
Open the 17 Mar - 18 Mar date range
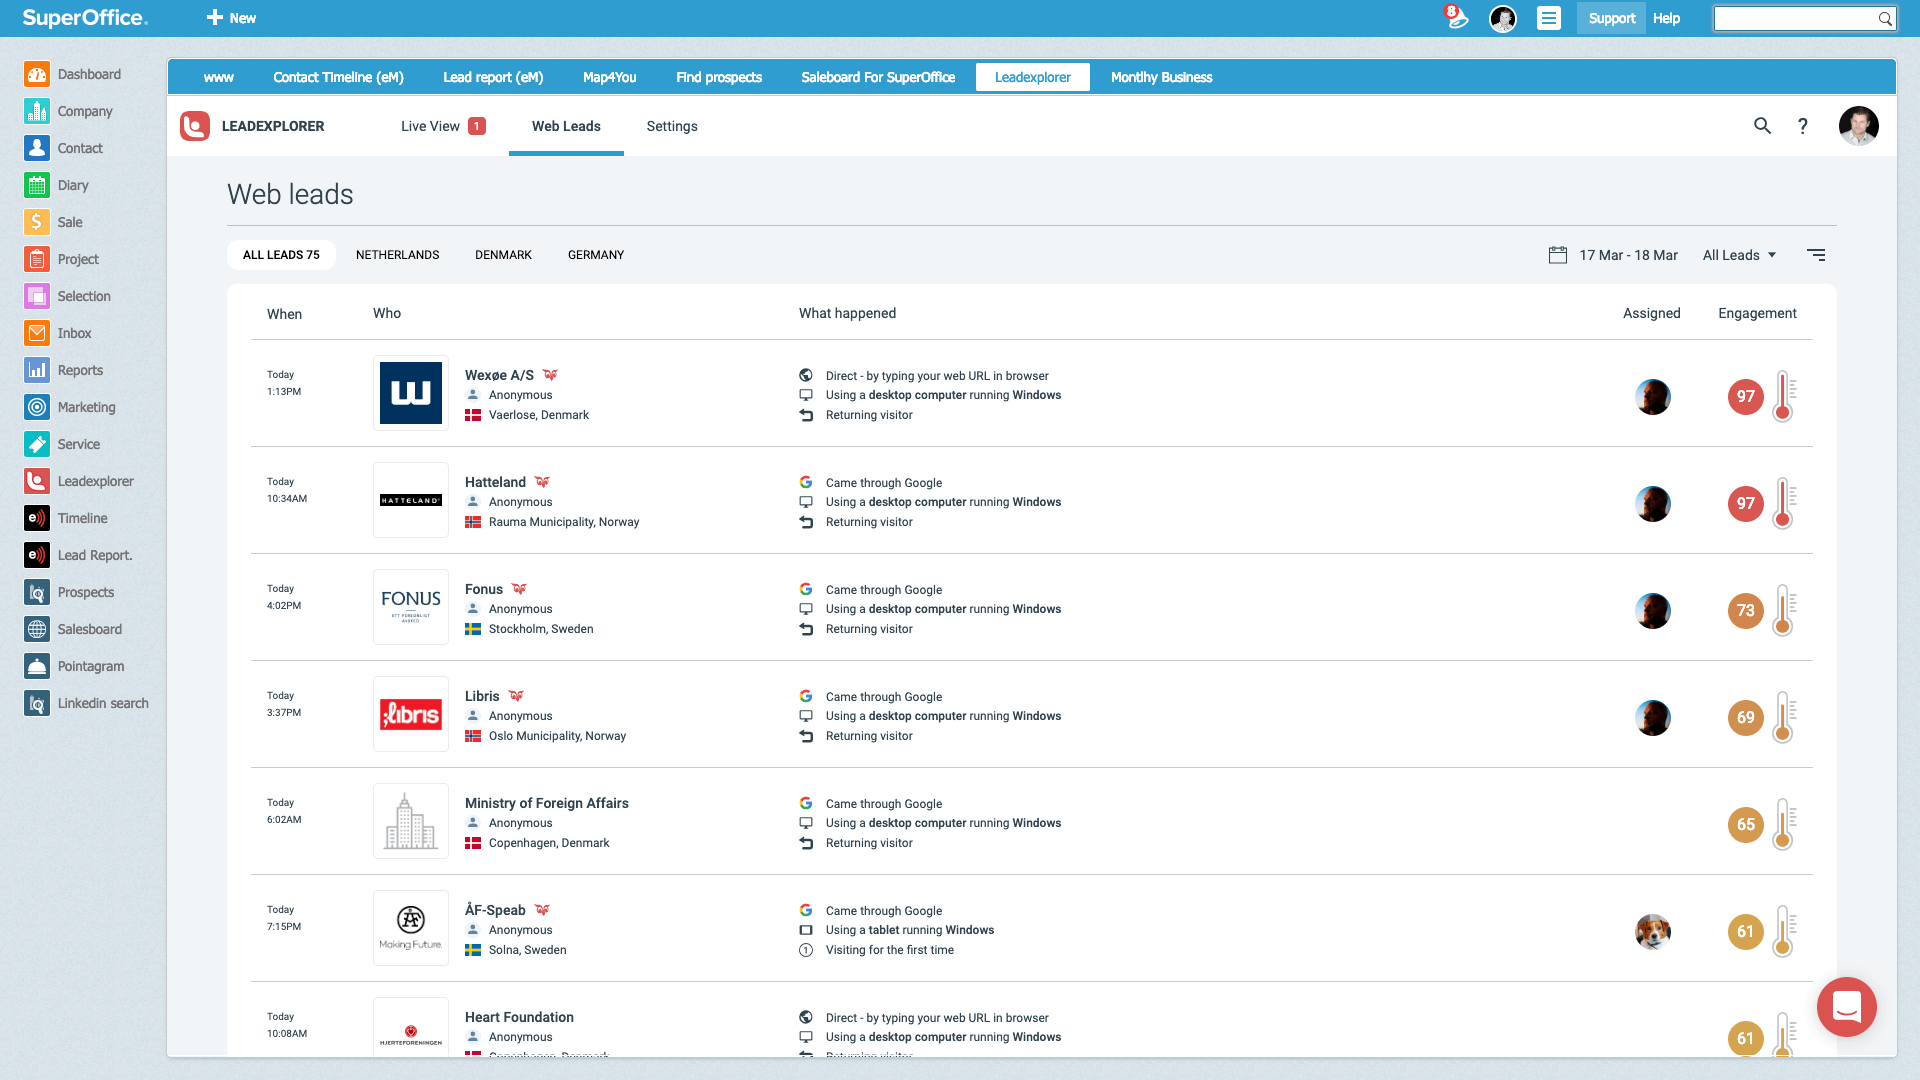(x=1628, y=255)
